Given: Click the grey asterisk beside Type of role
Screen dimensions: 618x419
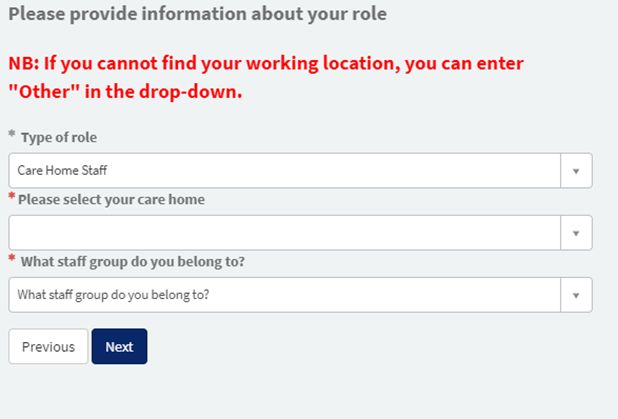Looking at the screenshot, I should (12, 134).
